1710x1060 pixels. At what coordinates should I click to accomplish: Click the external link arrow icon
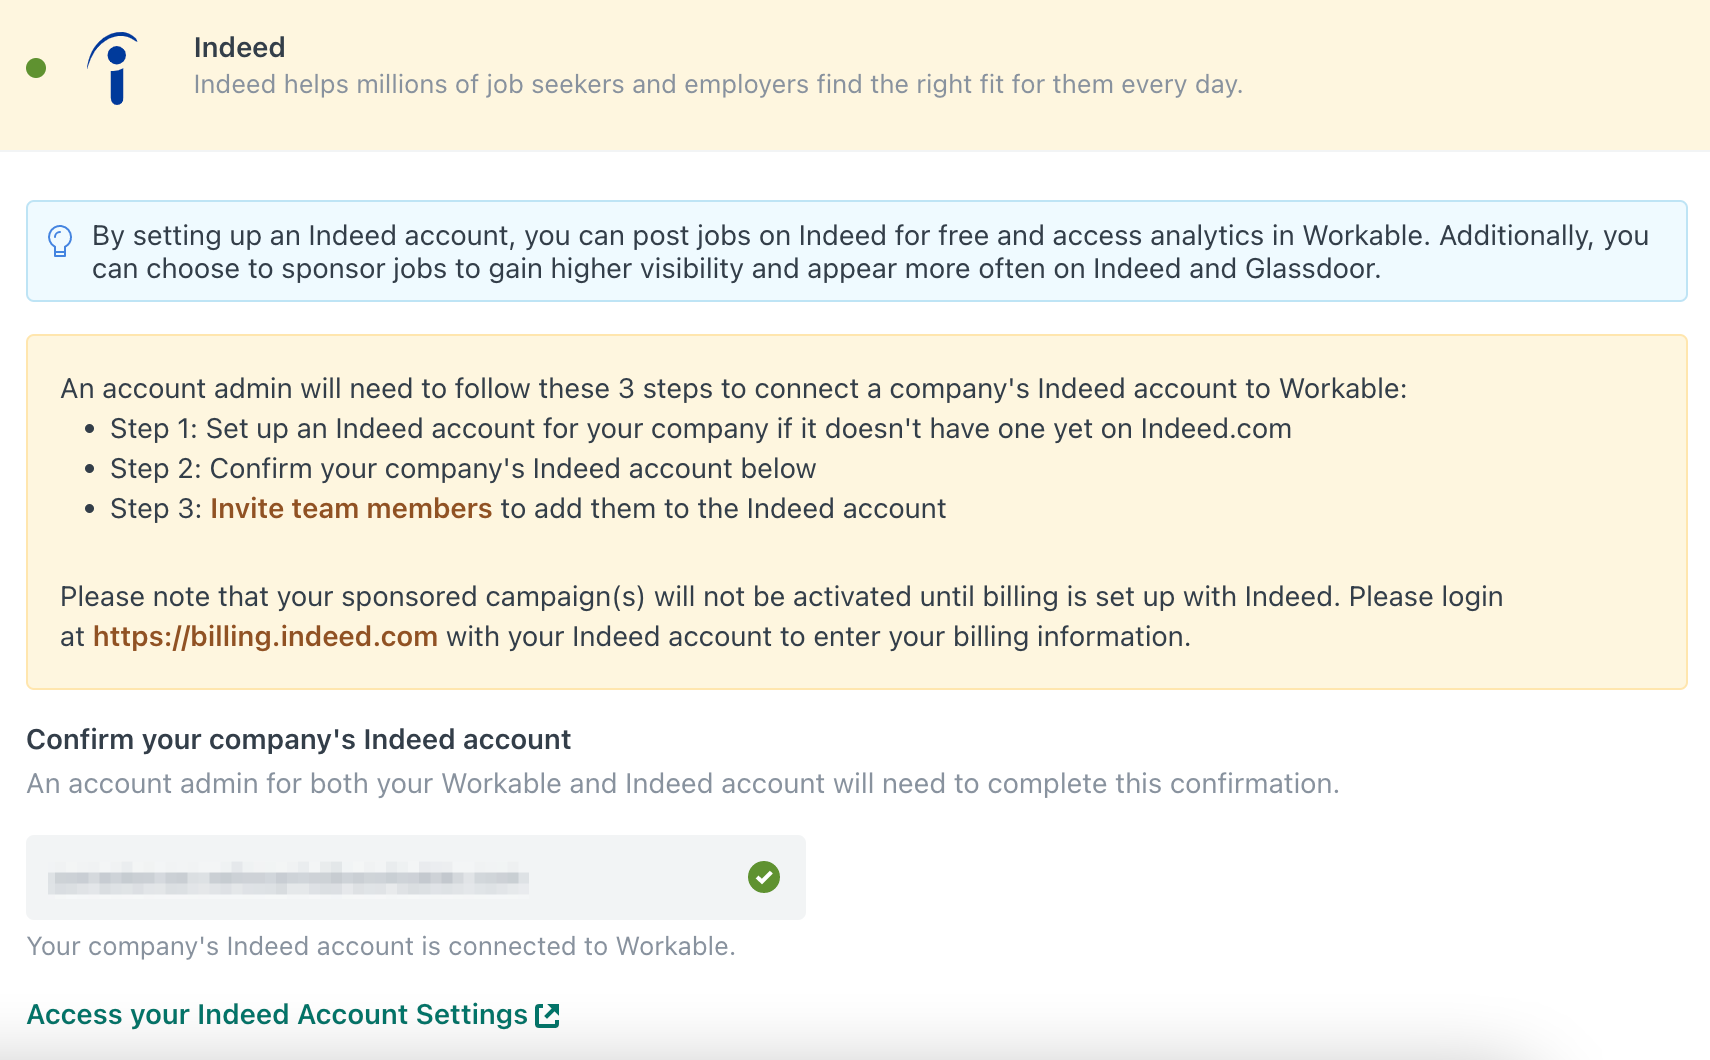click(547, 1015)
